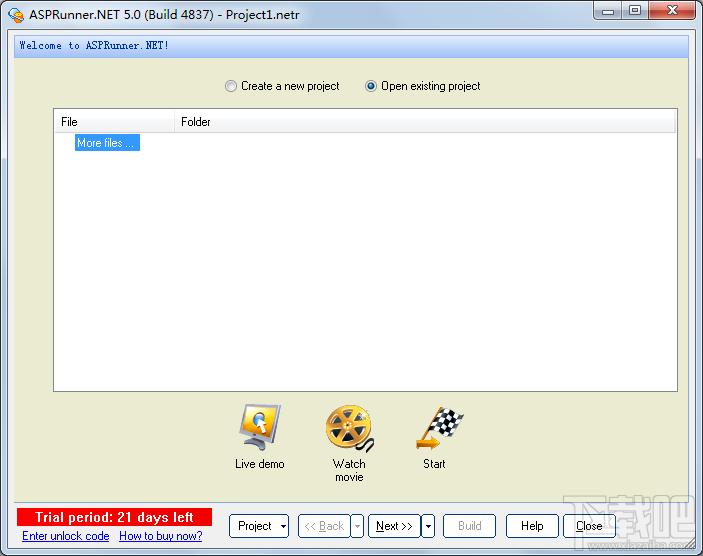The width and height of the screenshot is (703, 556).
Task: Click the << Back button
Action: point(324,526)
